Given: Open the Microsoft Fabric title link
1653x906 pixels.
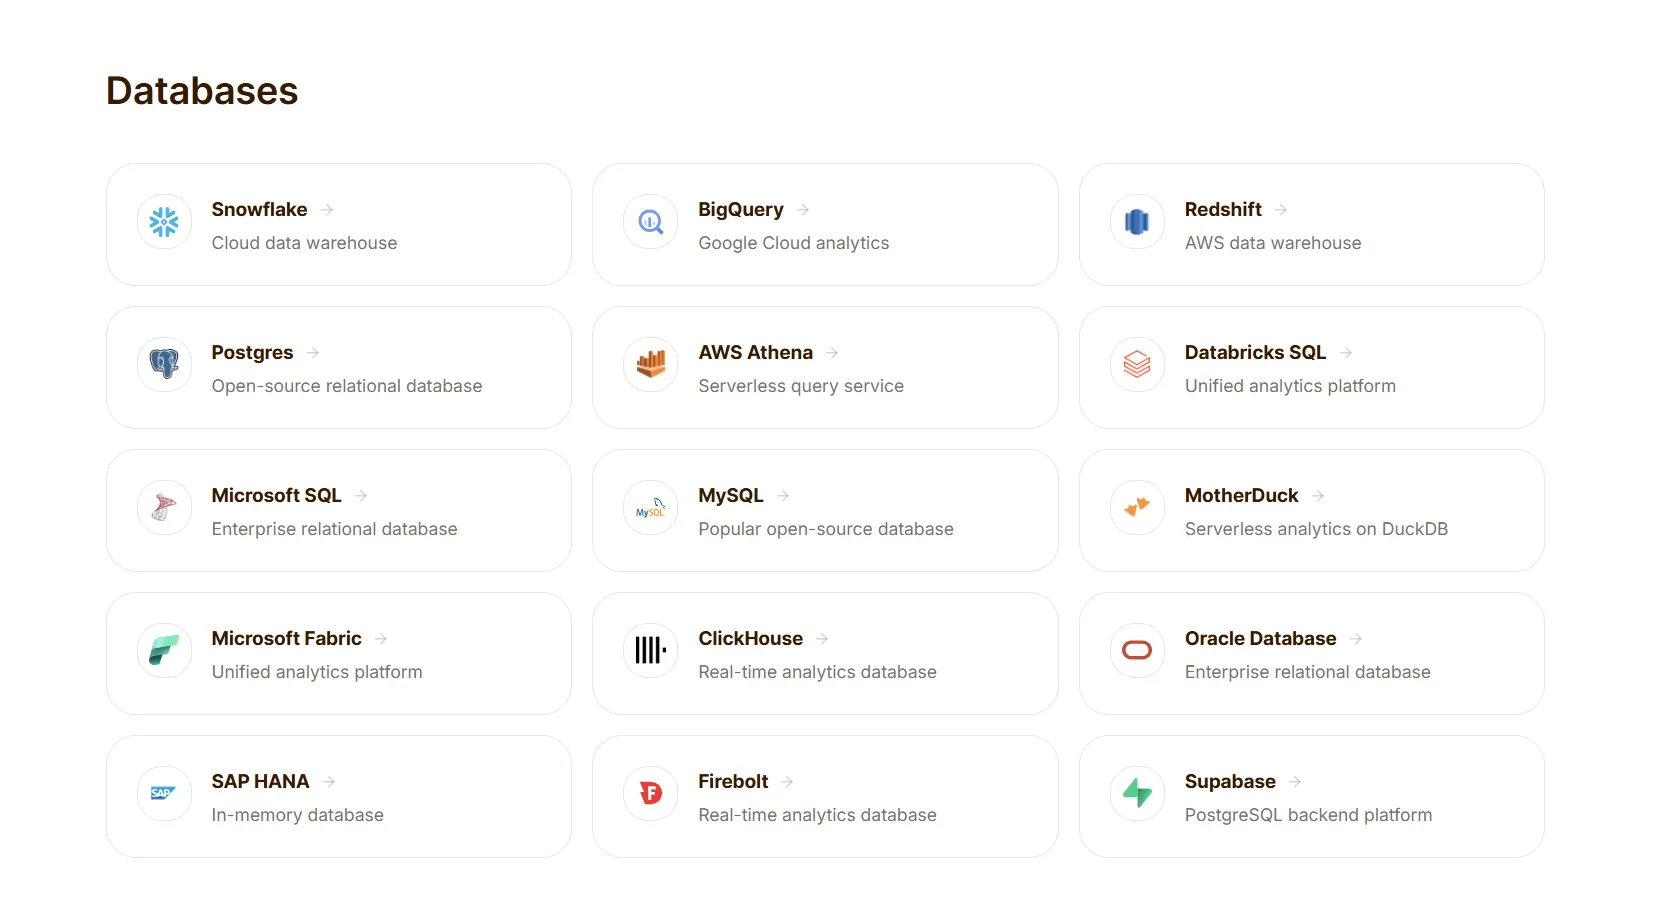Looking at the screenshot, I should 286,639.
